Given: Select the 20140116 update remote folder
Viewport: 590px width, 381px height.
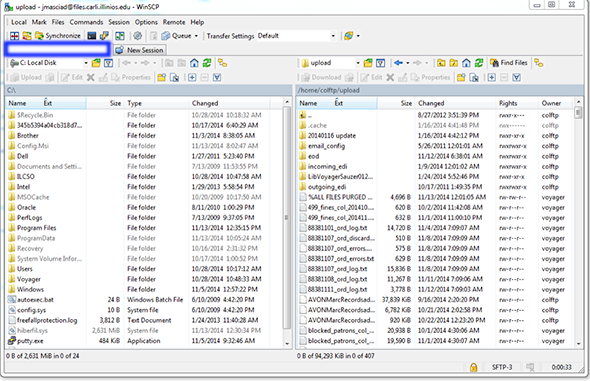Looking at the screenshot, I should tap(331, 136).
